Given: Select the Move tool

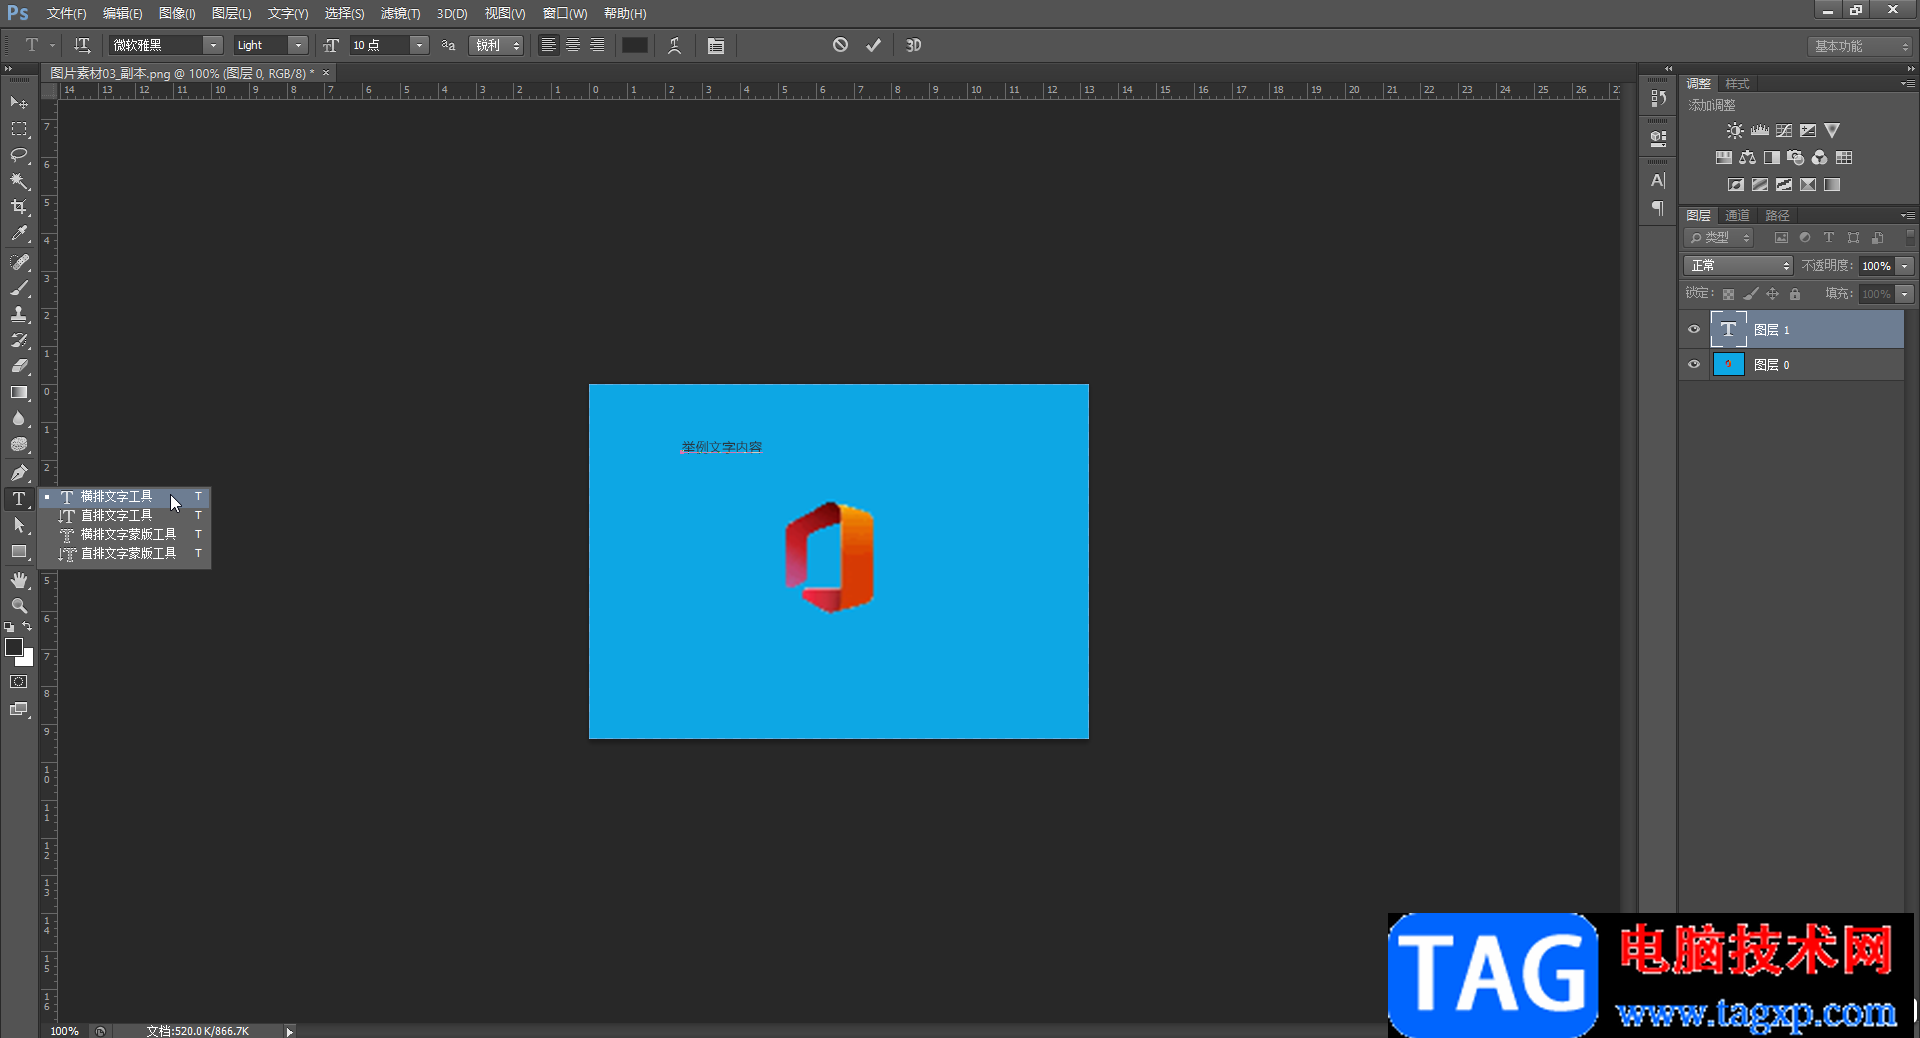Looking at the screenshot, I should [19, 103].
